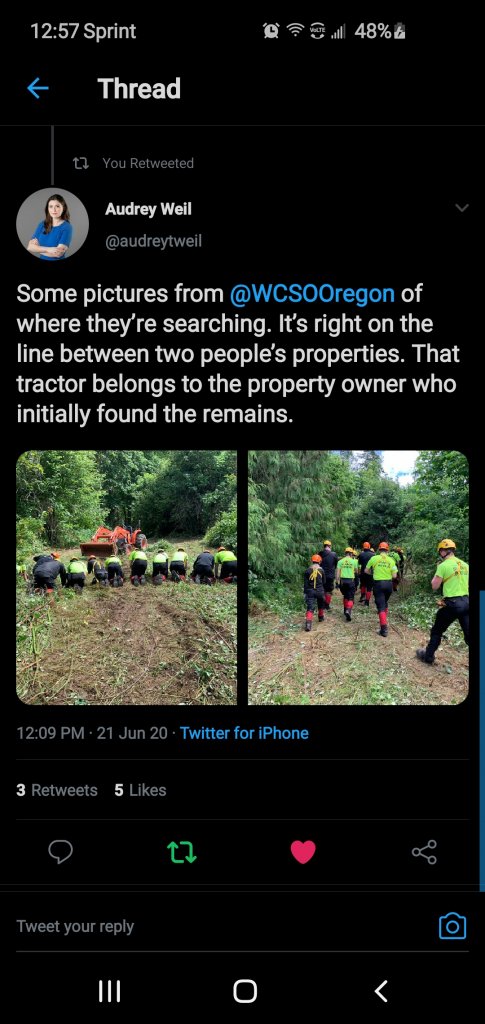This screenshot has width=485, height=1024.
Task: View the 5 Likes list
Action: coord(140,790)
